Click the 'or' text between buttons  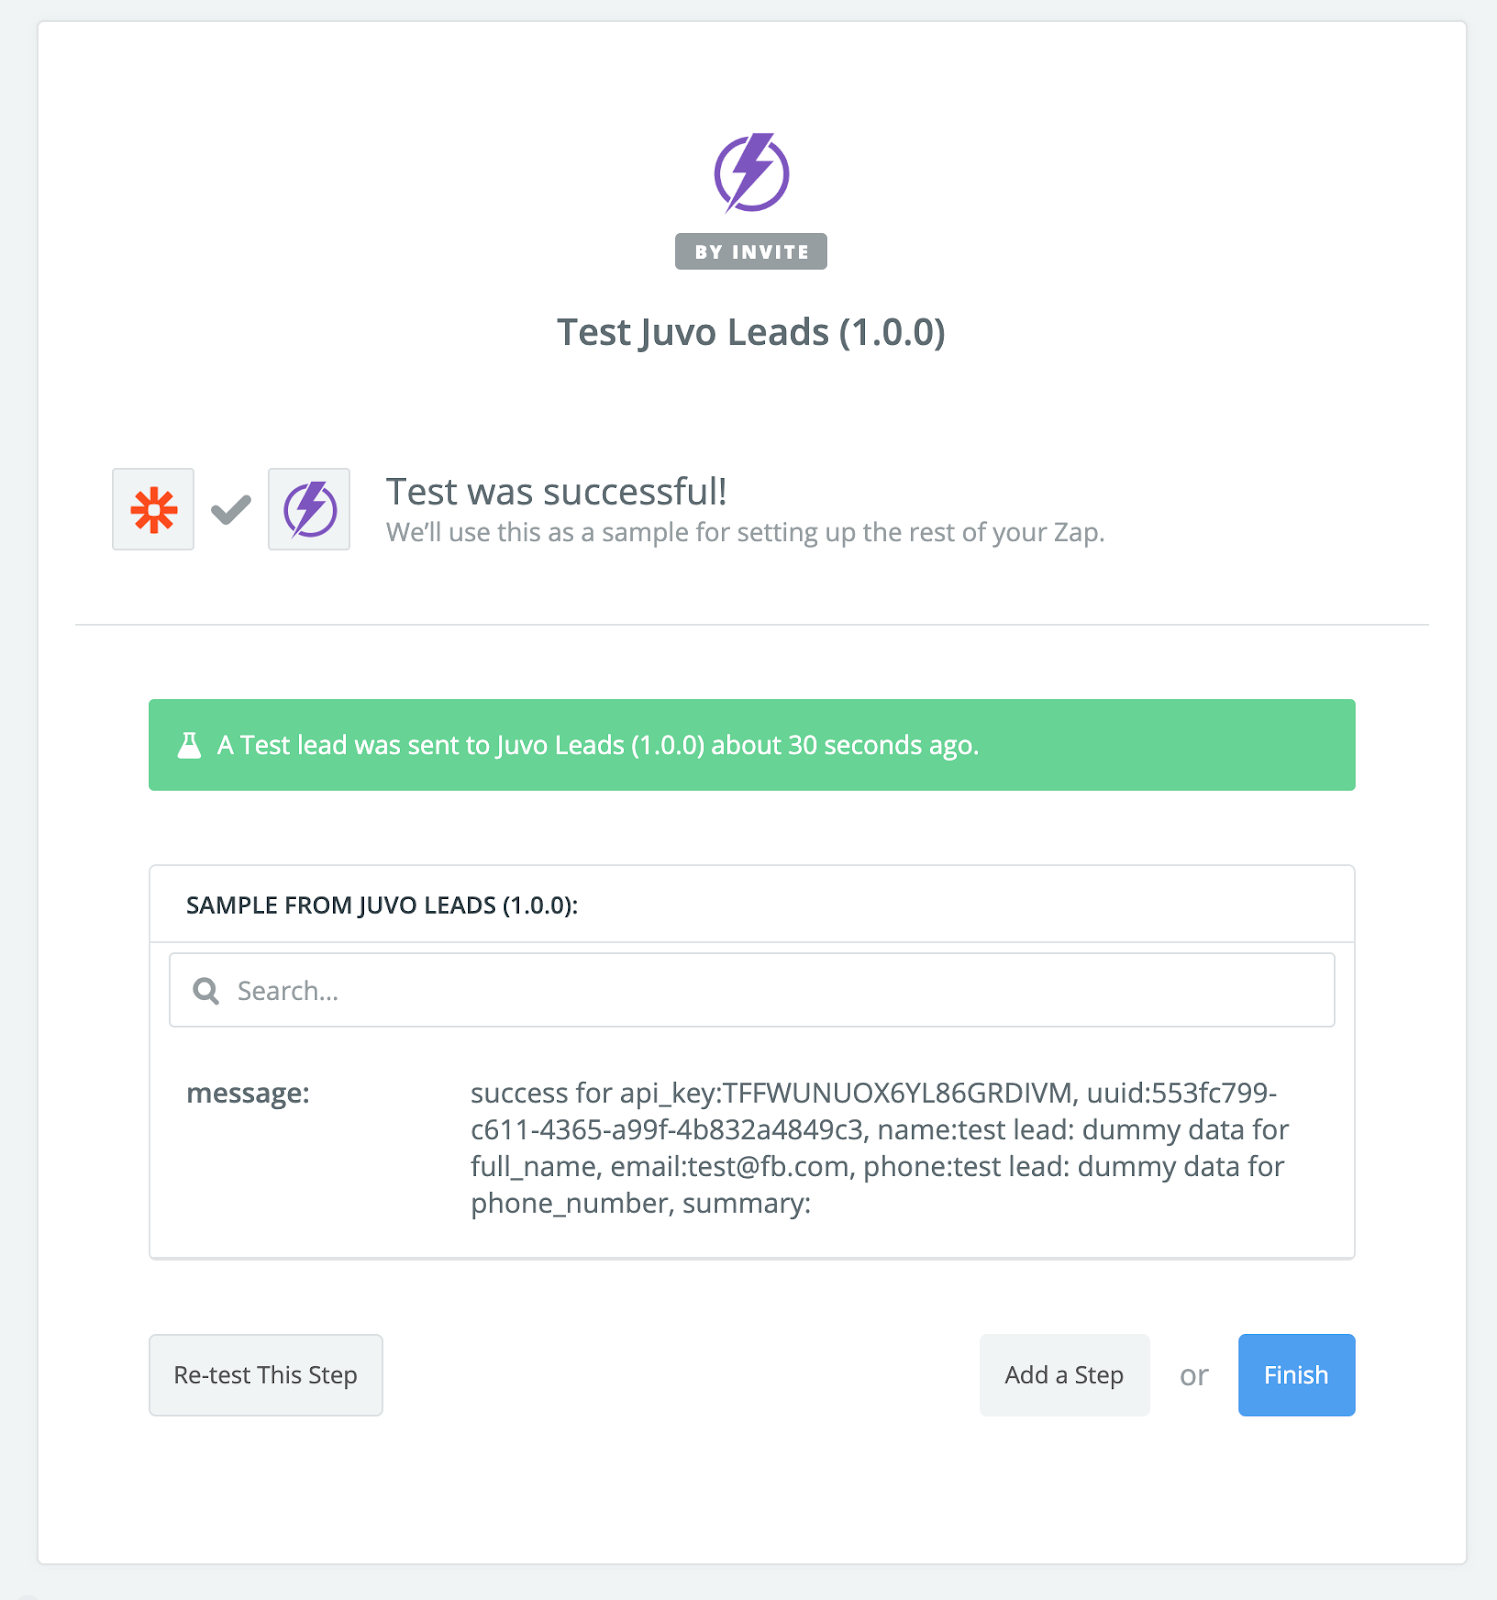[x=1194, y=1376]
